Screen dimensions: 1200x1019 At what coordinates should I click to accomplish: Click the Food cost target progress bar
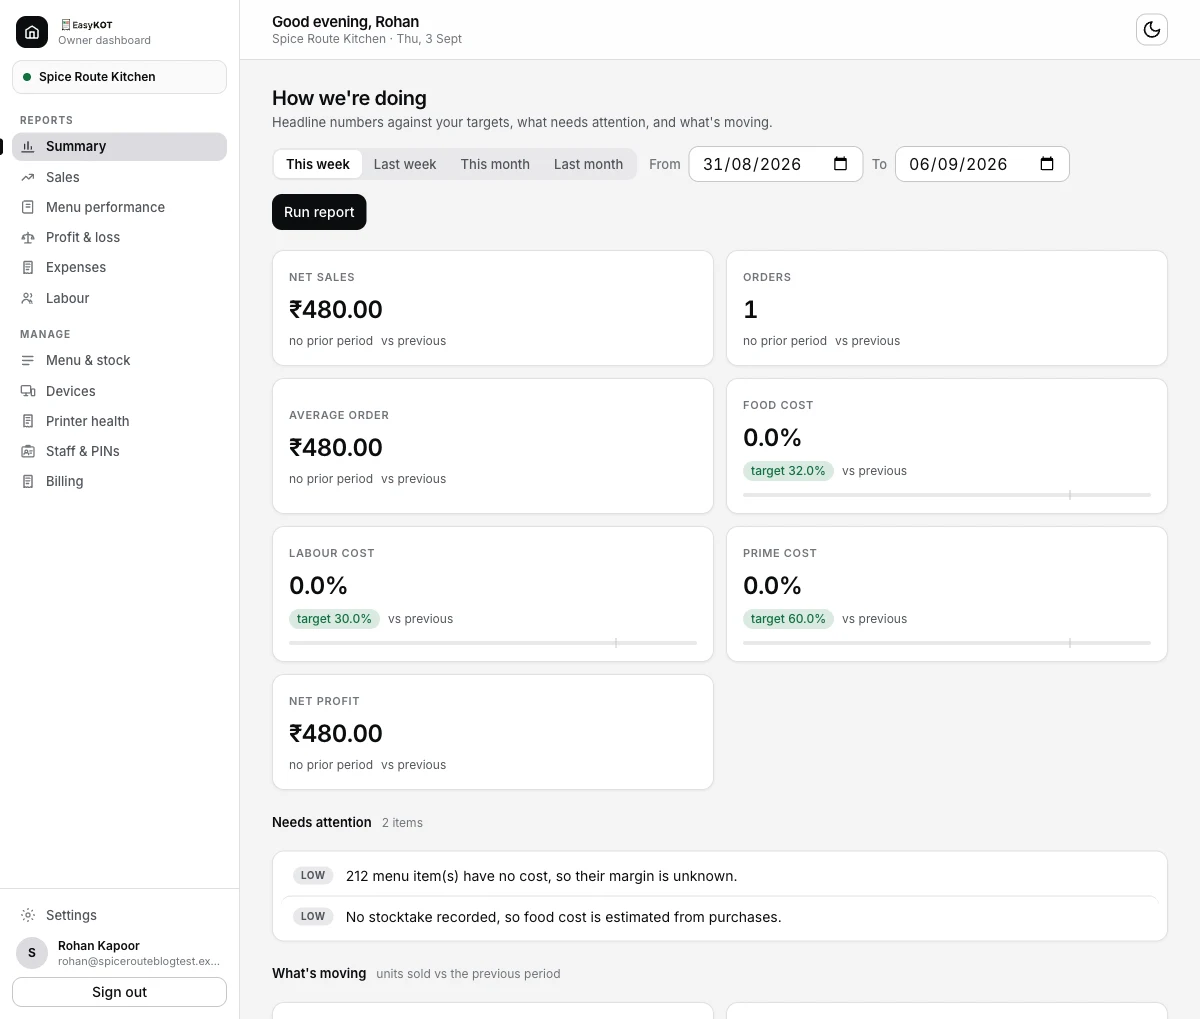click(x=947, y=495)
